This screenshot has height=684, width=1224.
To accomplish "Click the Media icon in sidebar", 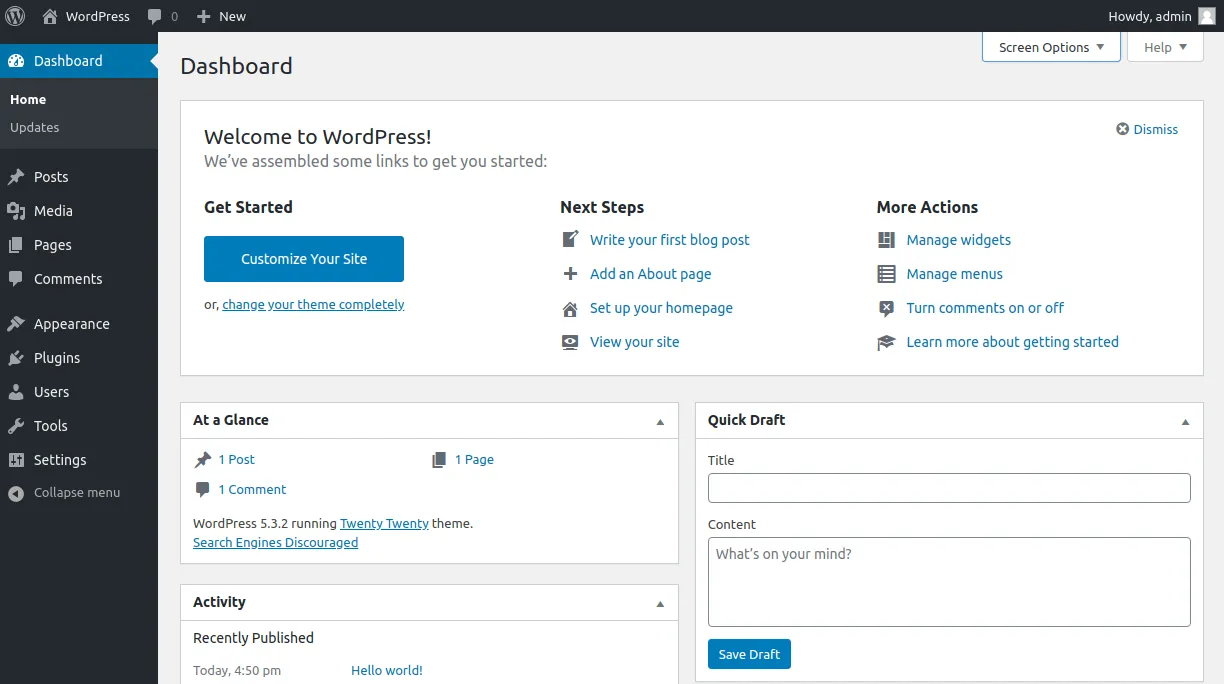I will 16,211.
